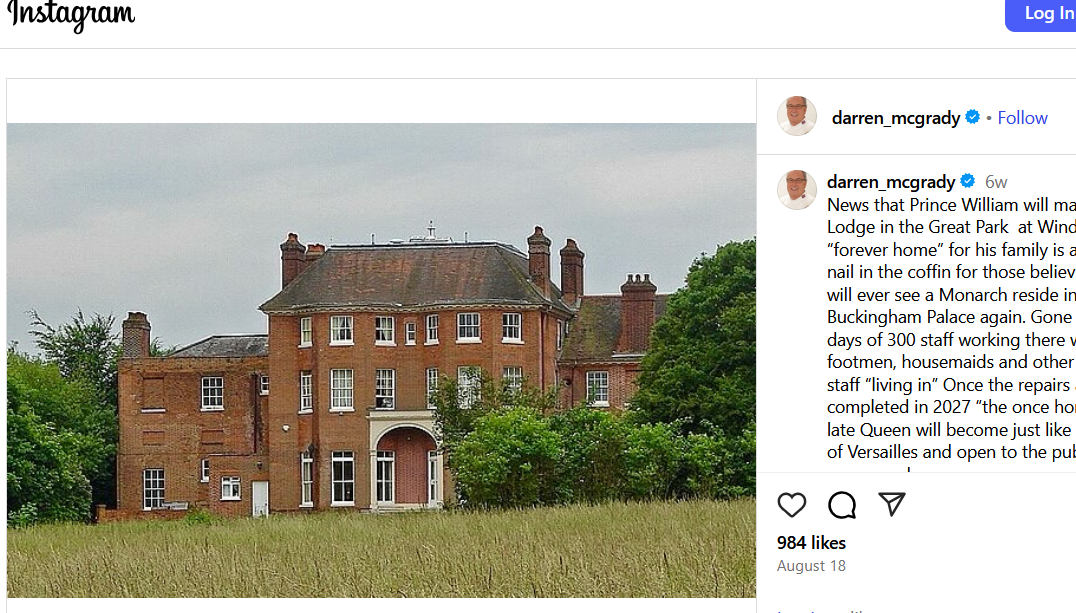The height and width of the screenshot is (613, 1076).
Task: Click the blue Log In button
Action: (x=1041, y=14)
